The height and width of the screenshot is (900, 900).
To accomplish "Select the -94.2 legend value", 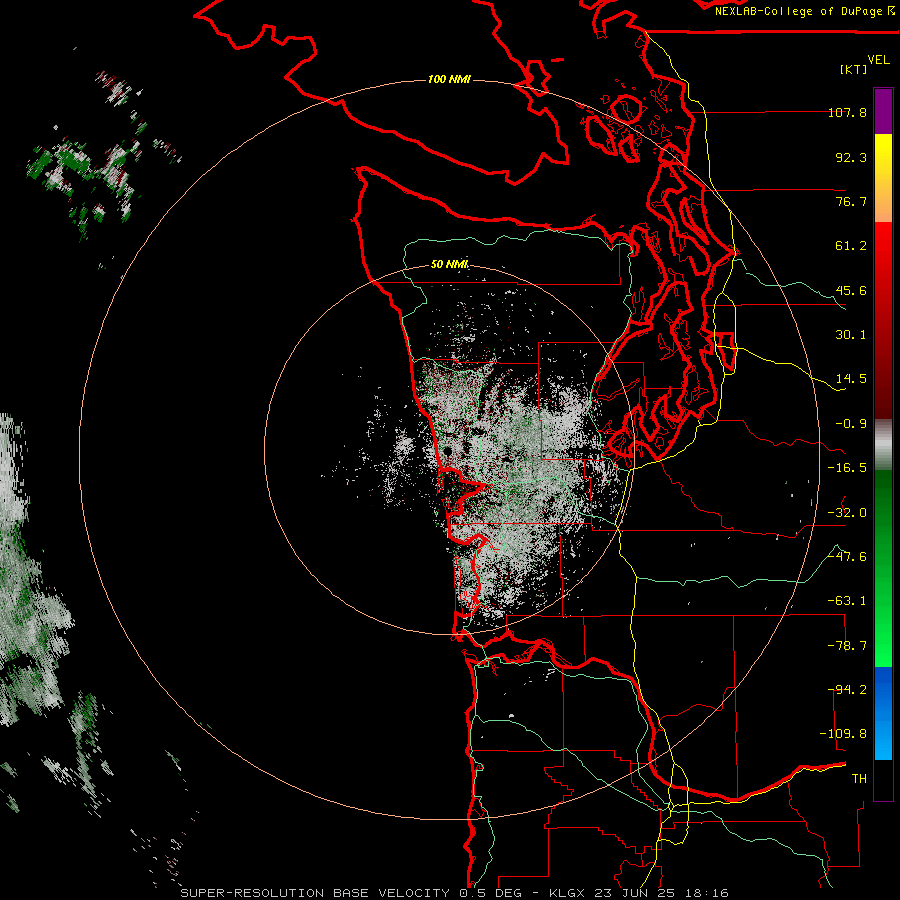I will (x=847, y=690).
